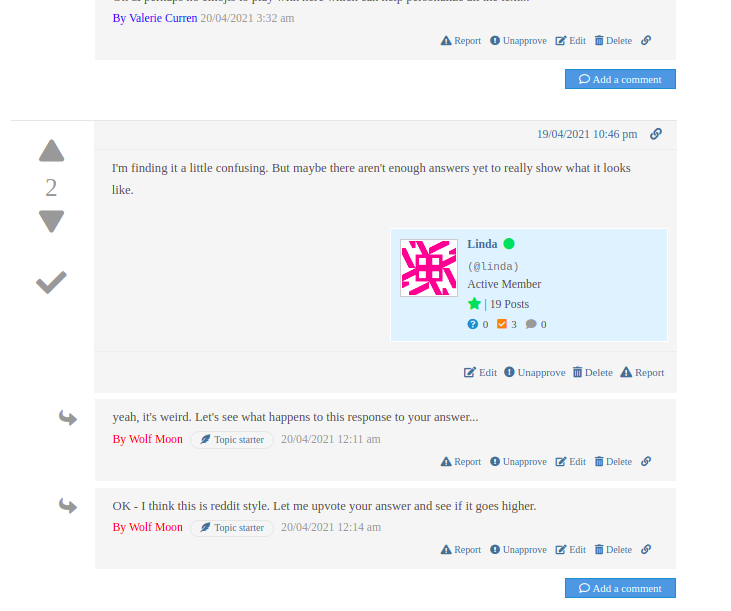Unapprove the 12:11 am Wolf Moon comment
Viewport: 731px width, 611px height.
point(518,461)
